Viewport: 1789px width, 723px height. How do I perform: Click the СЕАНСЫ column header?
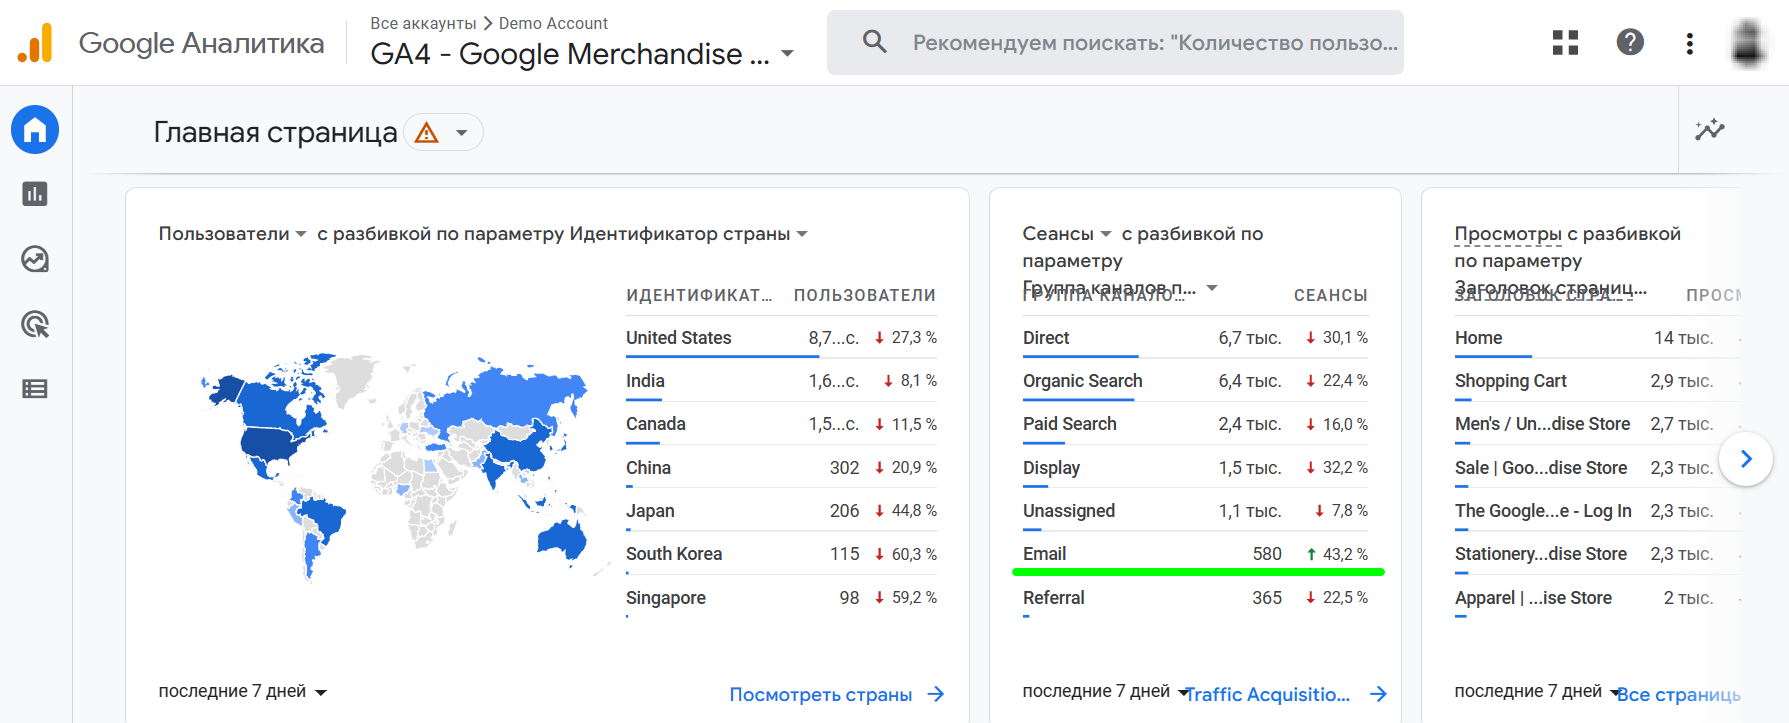click(1331, 295)
